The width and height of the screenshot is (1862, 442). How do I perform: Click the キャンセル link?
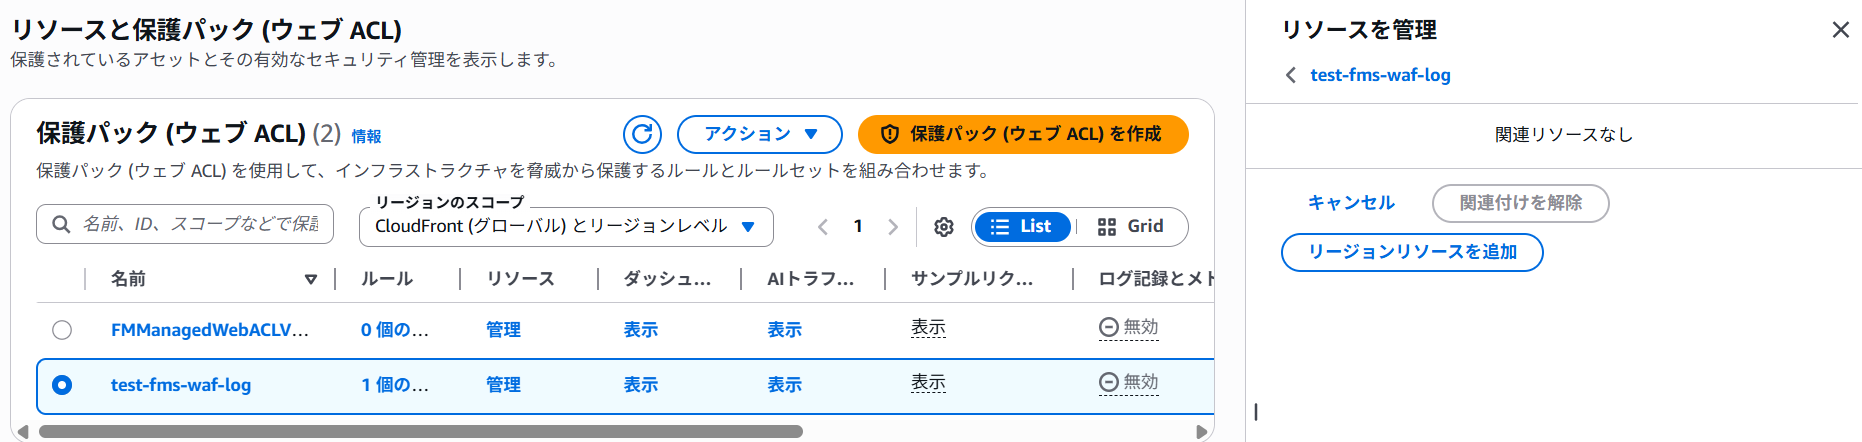pos(1351,203)
